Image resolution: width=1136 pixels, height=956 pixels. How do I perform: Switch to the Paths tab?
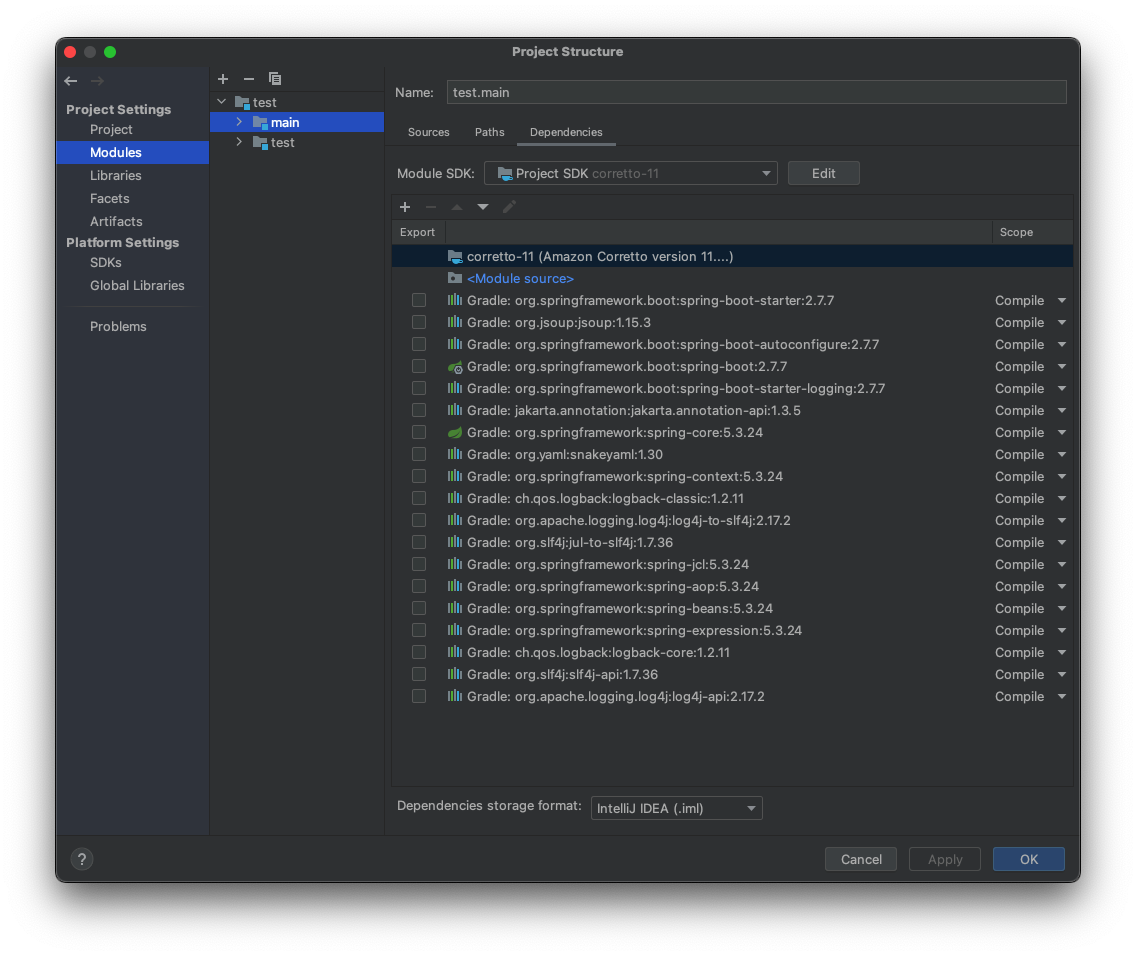490,132
